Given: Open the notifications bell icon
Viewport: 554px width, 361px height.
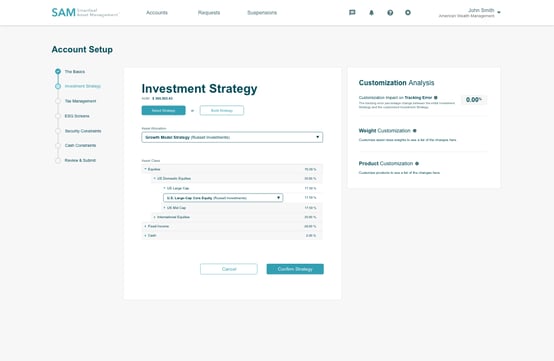Looking at the screenshot, I should pyautogui.click(x=371, y=13).
